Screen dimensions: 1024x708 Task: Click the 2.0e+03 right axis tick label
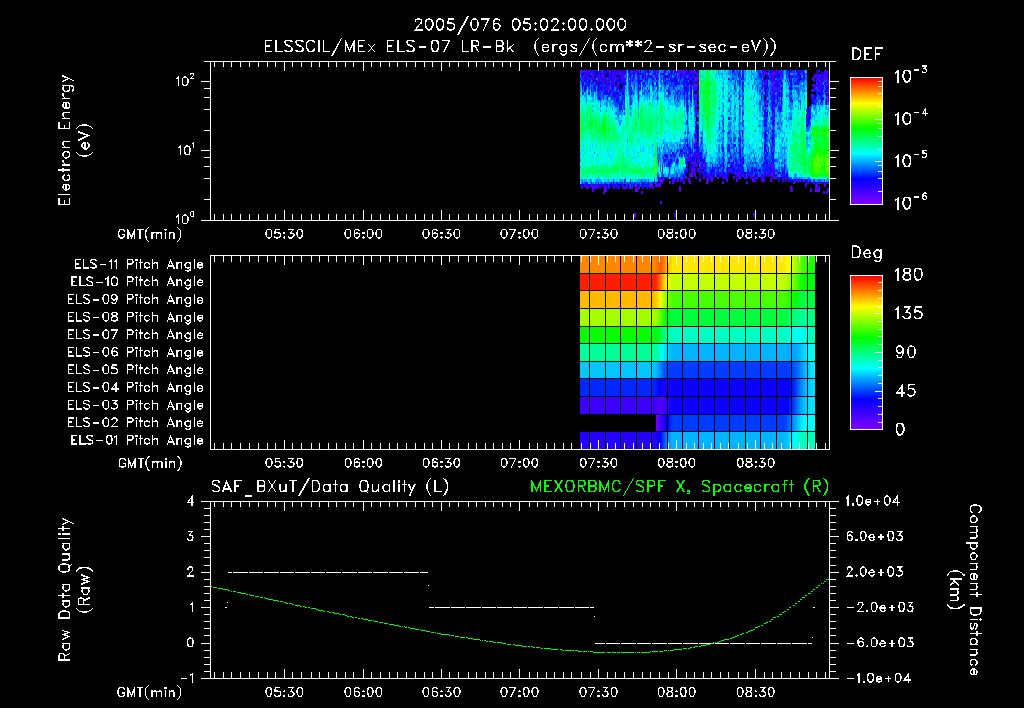pos(875,572)
